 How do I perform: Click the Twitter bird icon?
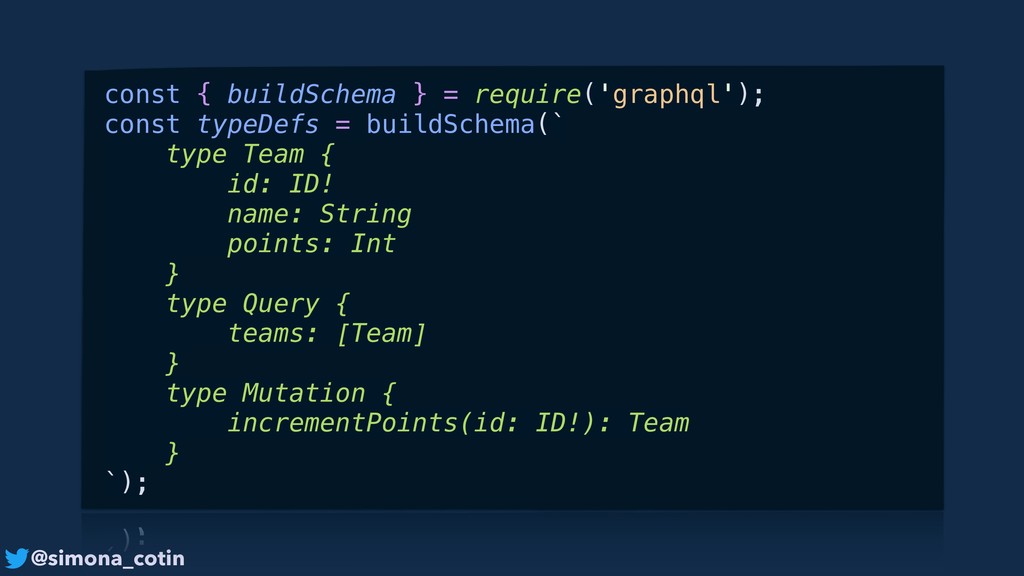tap(16, 558)
